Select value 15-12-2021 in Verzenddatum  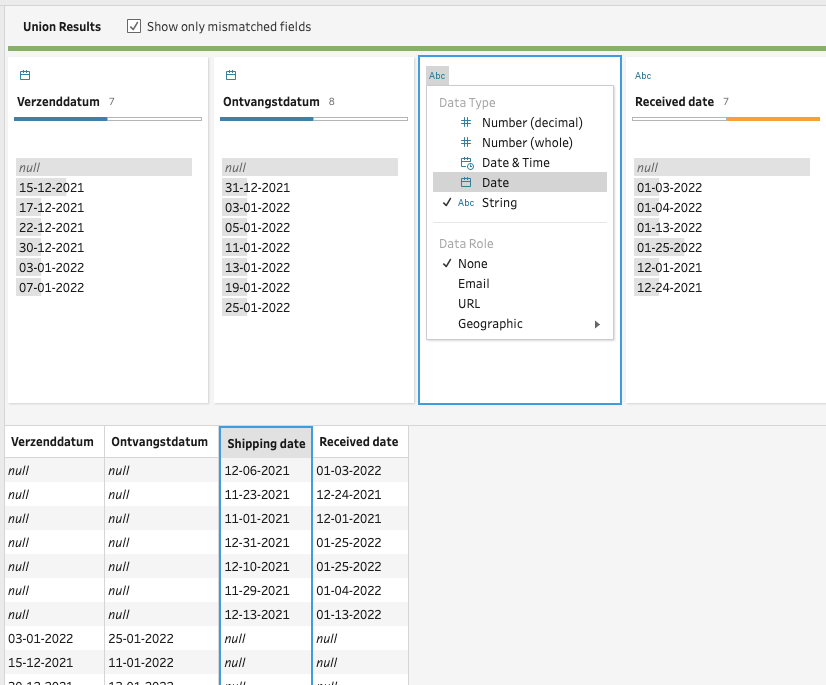[51, 188]
